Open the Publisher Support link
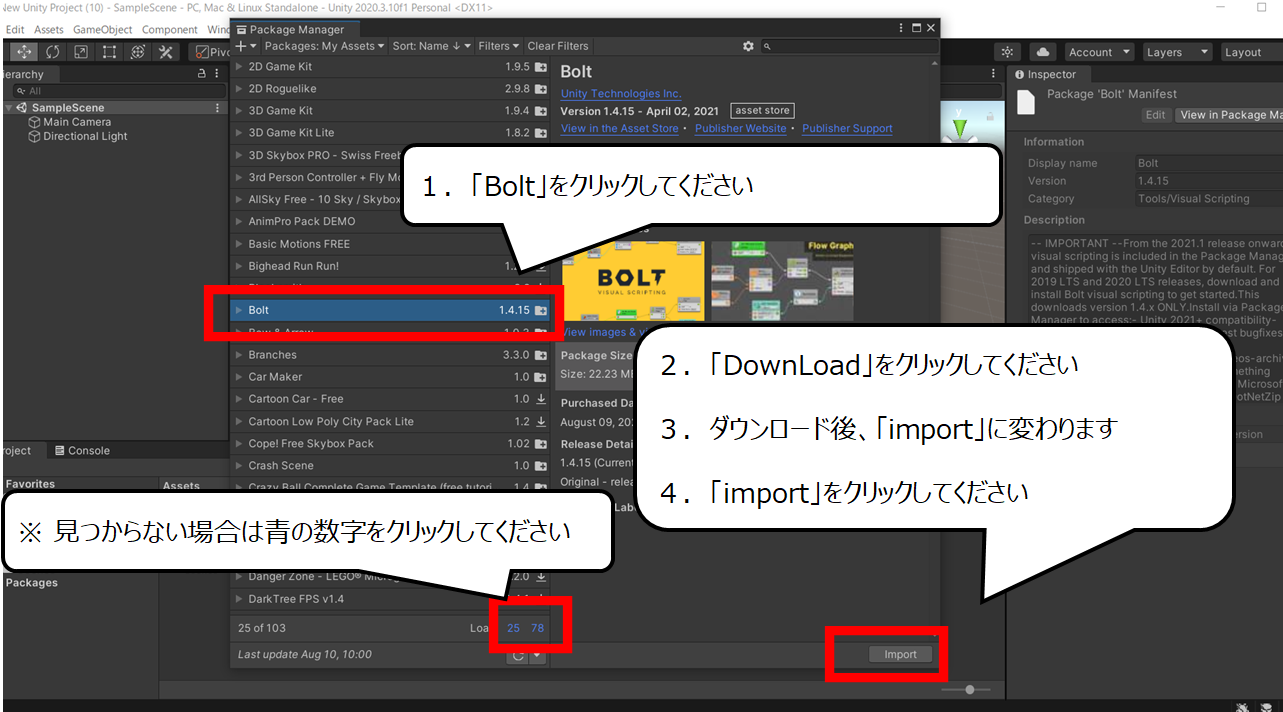This screenshot has width=1283, height=712. pyautogui.click(x=847, y=129)
